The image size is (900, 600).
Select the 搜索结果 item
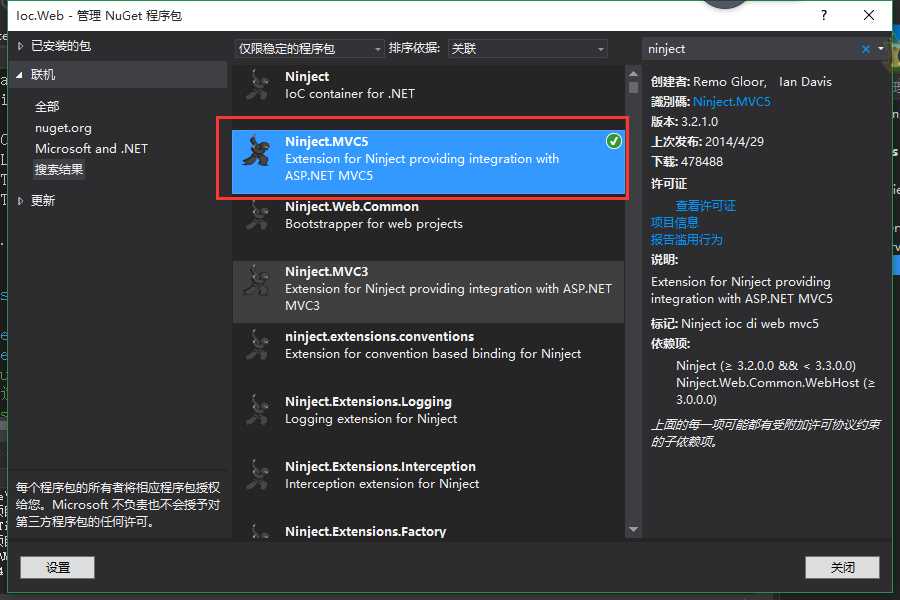(x=59, y=169)
